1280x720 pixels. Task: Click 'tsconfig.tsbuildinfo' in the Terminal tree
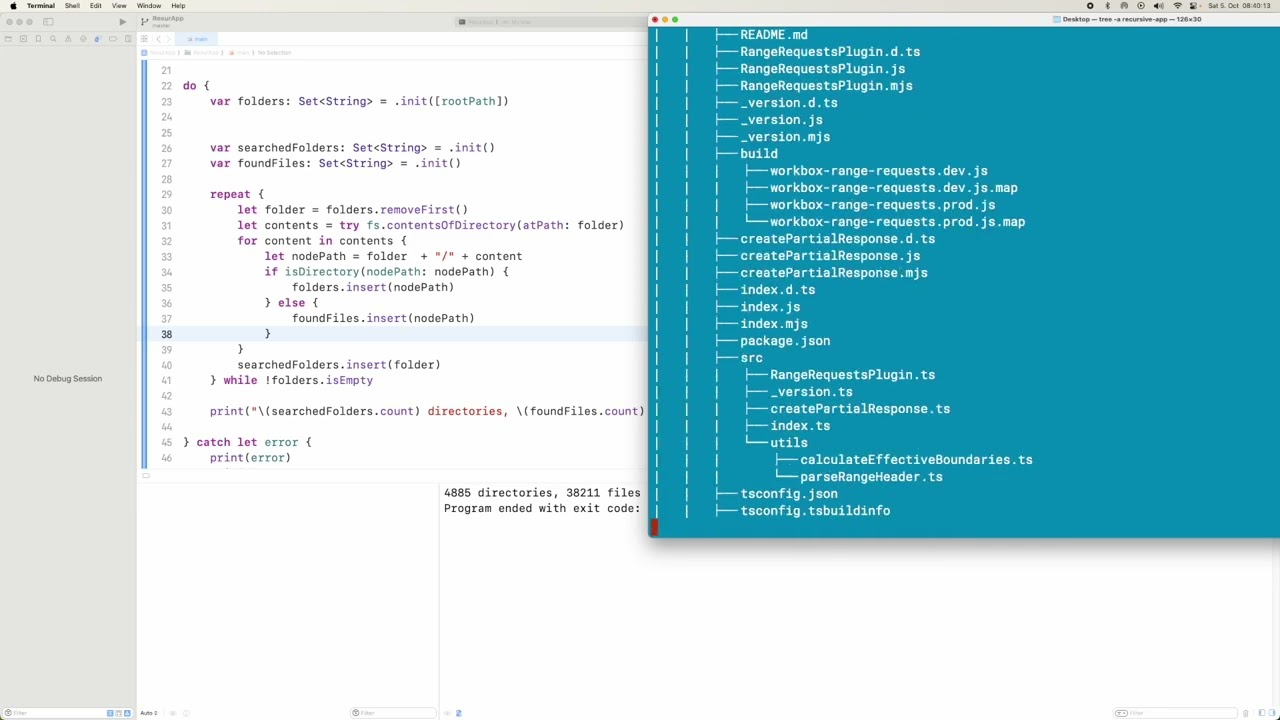(815, 511)
